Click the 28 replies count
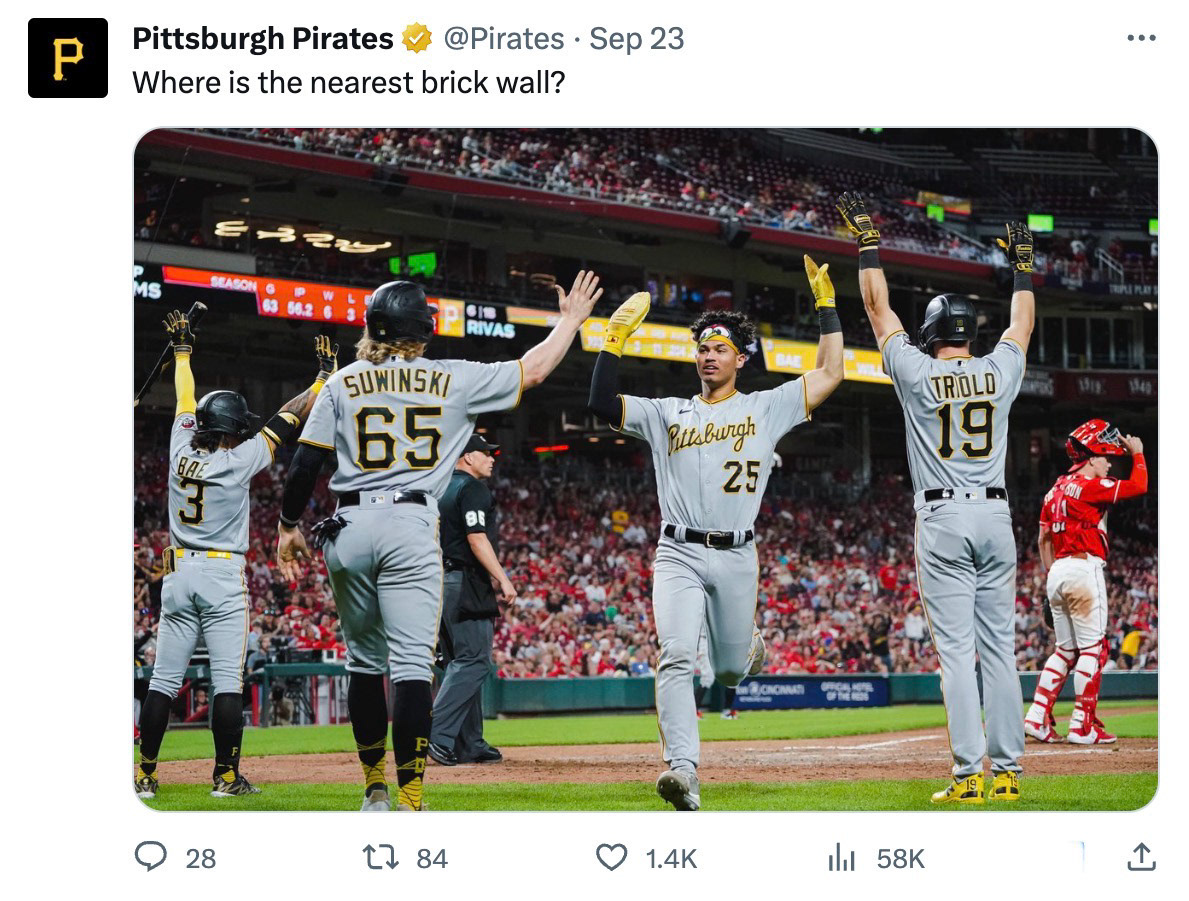Screen dimensions: 1189x901 pyautogui.click(x=201, y=859)
